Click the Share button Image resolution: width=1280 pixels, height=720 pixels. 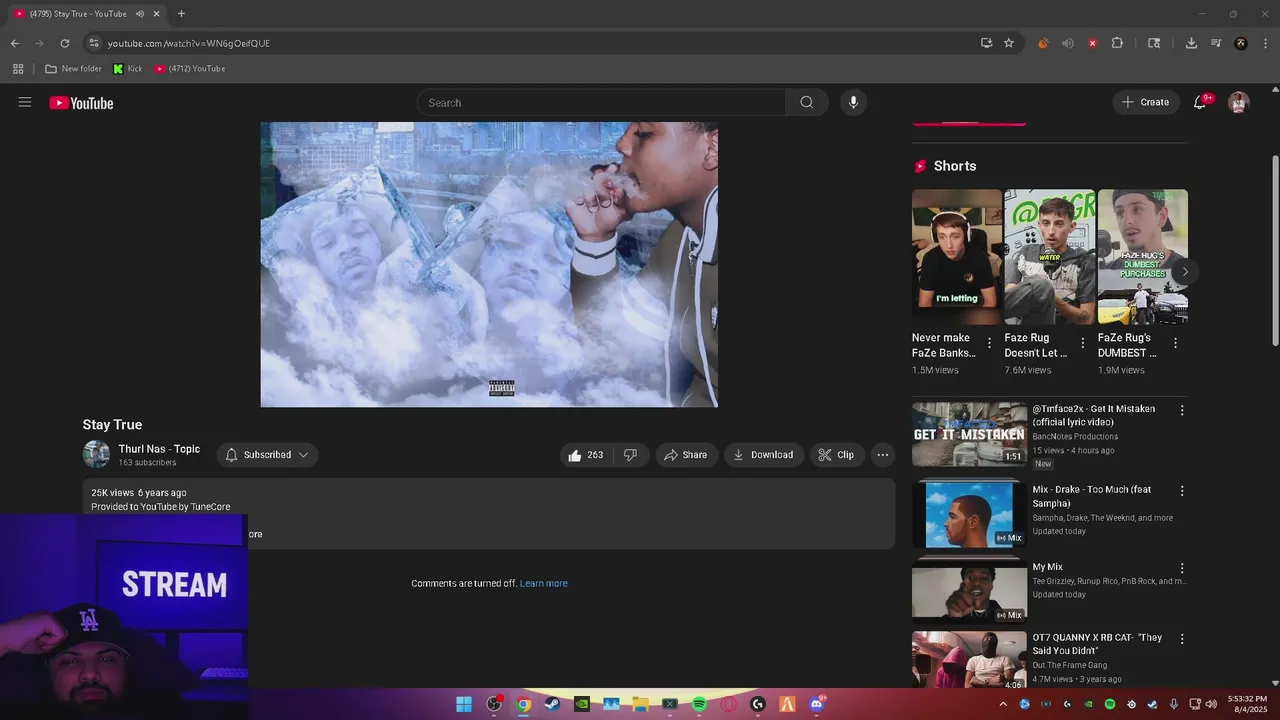point(686,455)
